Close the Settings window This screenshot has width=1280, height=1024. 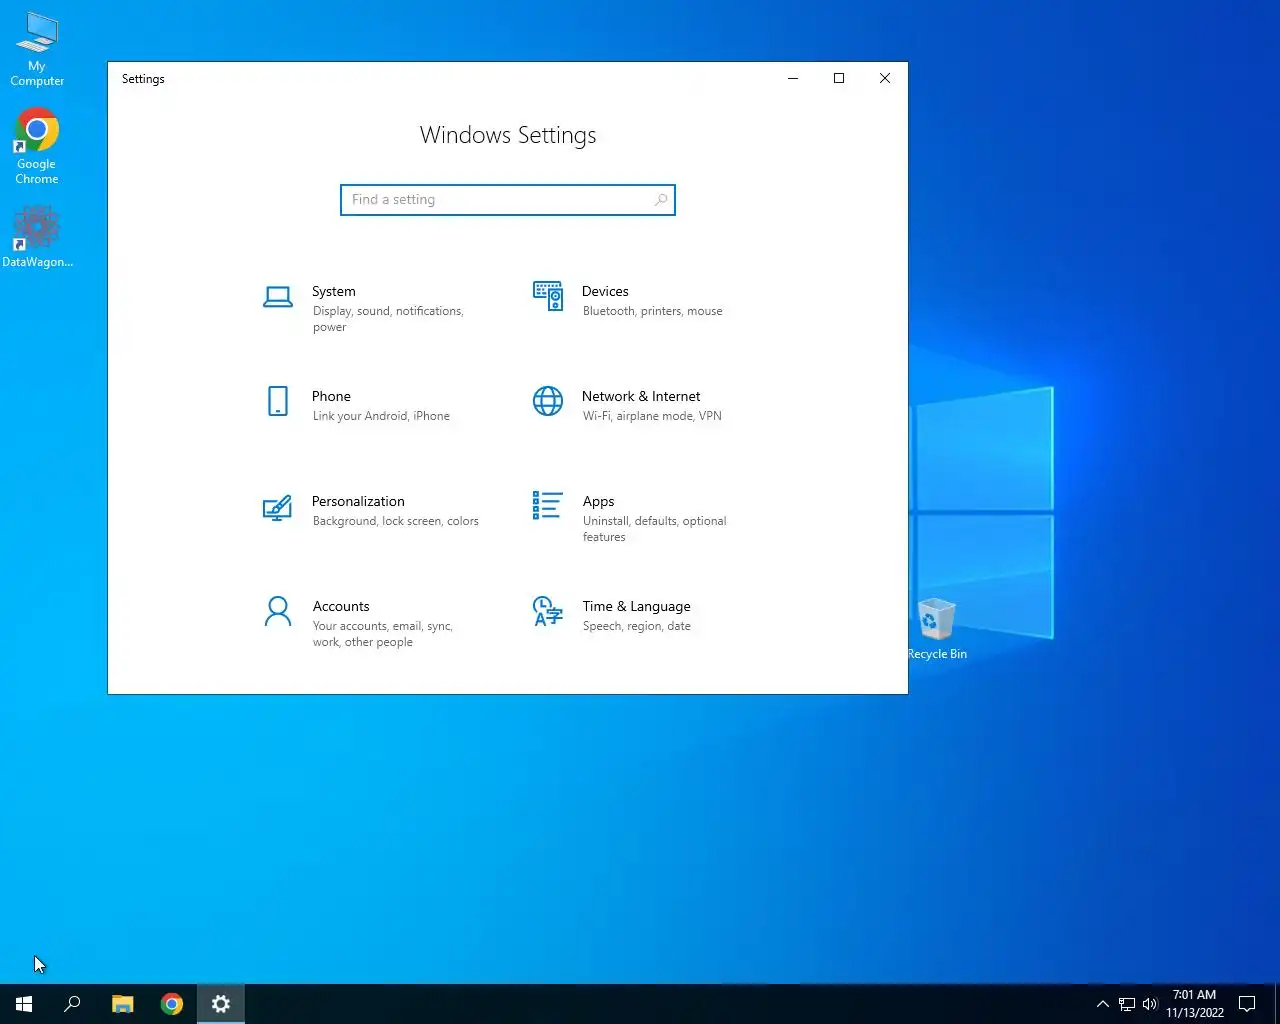click(885, 78)
